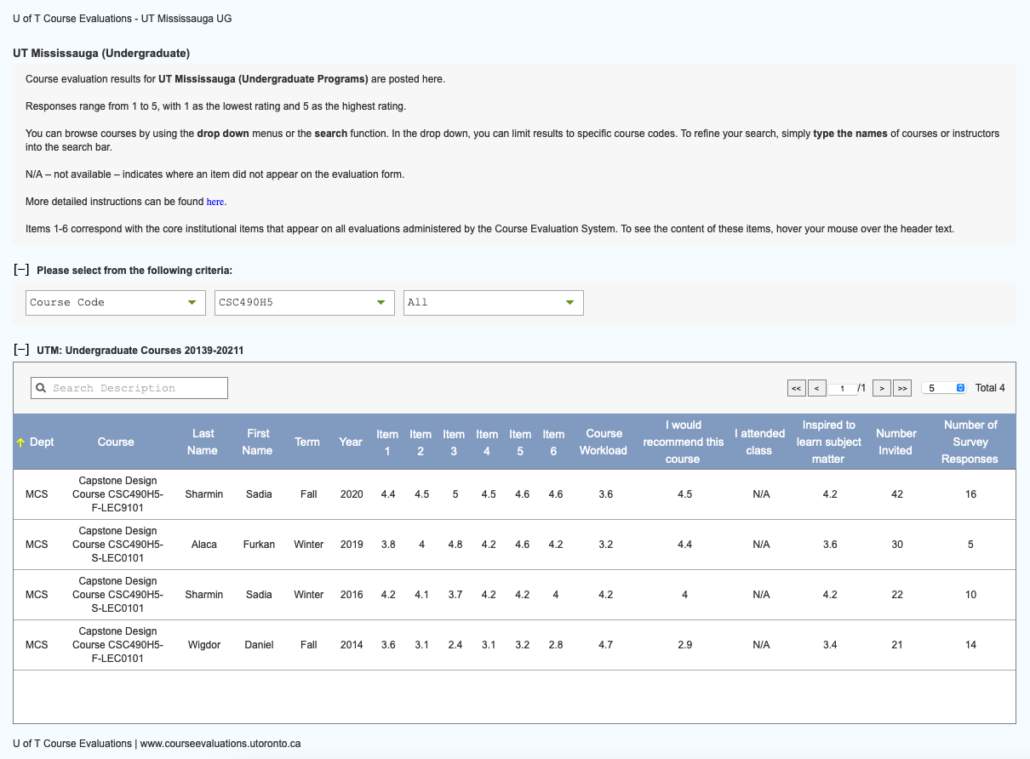Open the rows-per-page selector showing 5
This screenshot has width=1030, height=759.
coord(944,388)
